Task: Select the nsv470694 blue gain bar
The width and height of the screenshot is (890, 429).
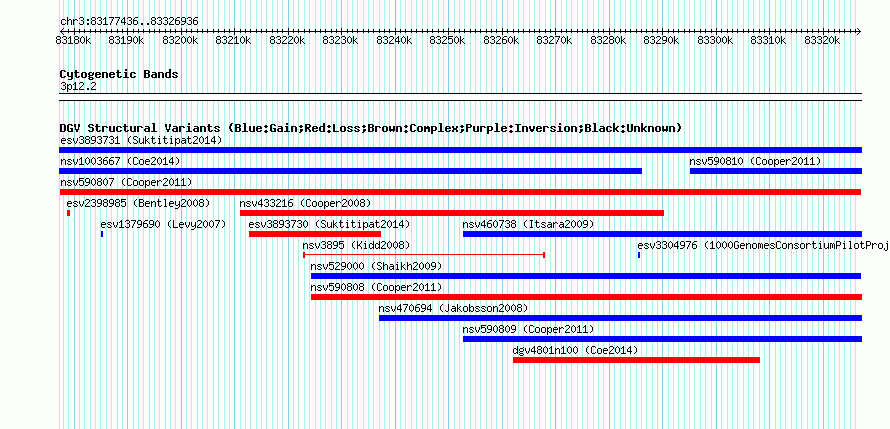Action: coord(620,318)
